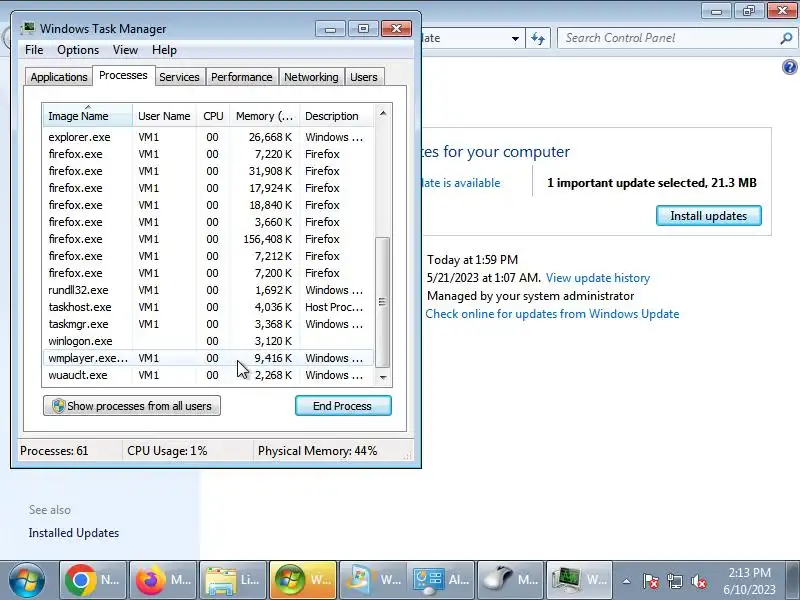Image resolution: width=800 pixels, height=600 pixels.
Task: Sort processes by Description column
Action: click(x=337, y=116)
